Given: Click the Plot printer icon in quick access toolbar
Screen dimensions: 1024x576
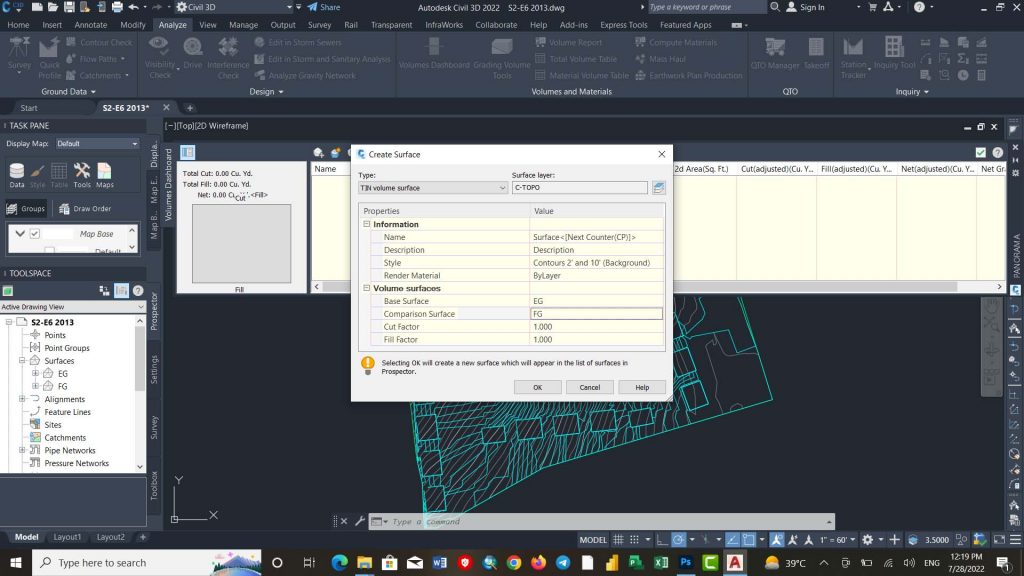Looking at the screenshot, I should click(x=117, y=7).
